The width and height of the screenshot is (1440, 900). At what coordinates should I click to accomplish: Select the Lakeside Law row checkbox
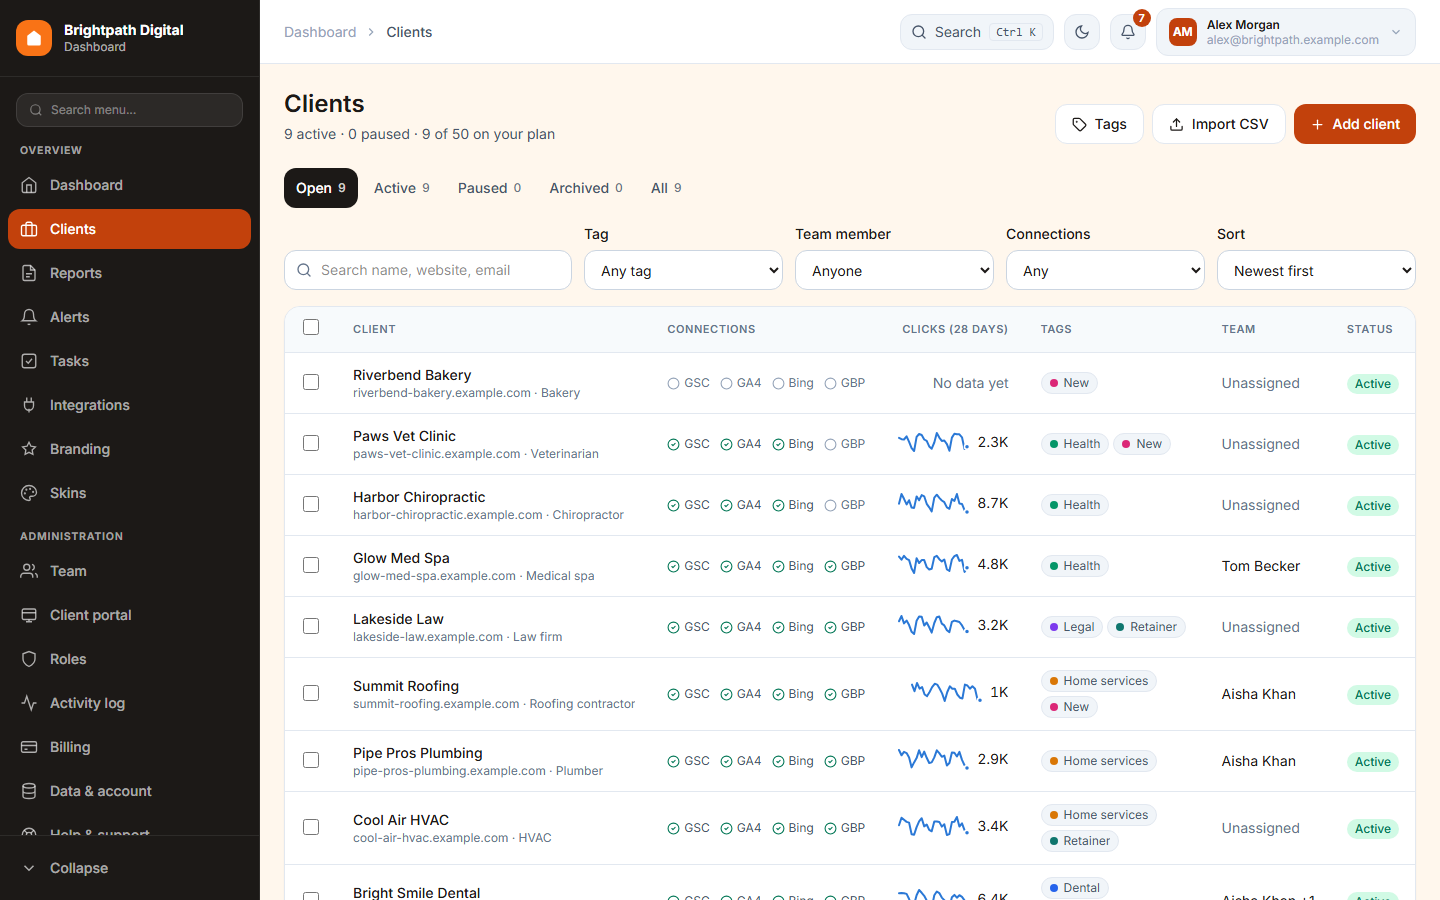coord(311,626)
